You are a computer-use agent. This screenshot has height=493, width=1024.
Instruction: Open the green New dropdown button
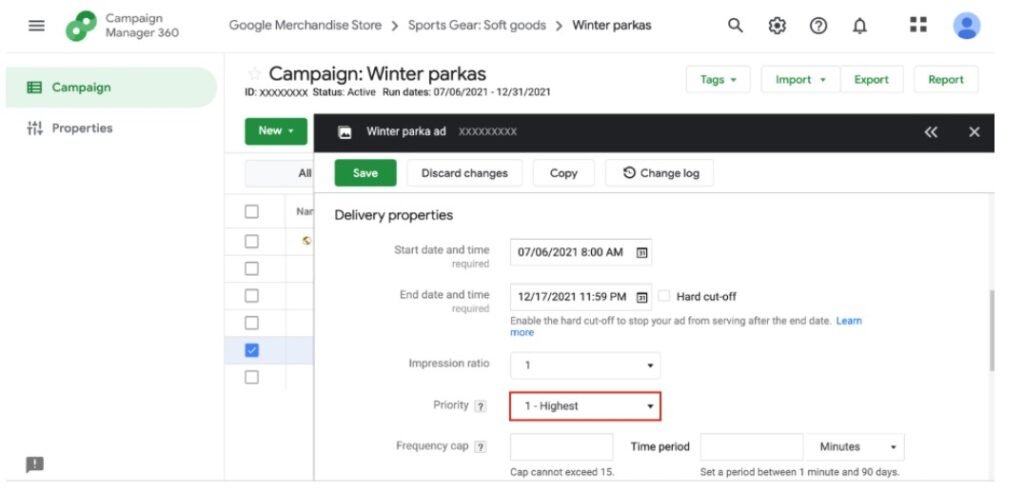click(x=276, y=131)
